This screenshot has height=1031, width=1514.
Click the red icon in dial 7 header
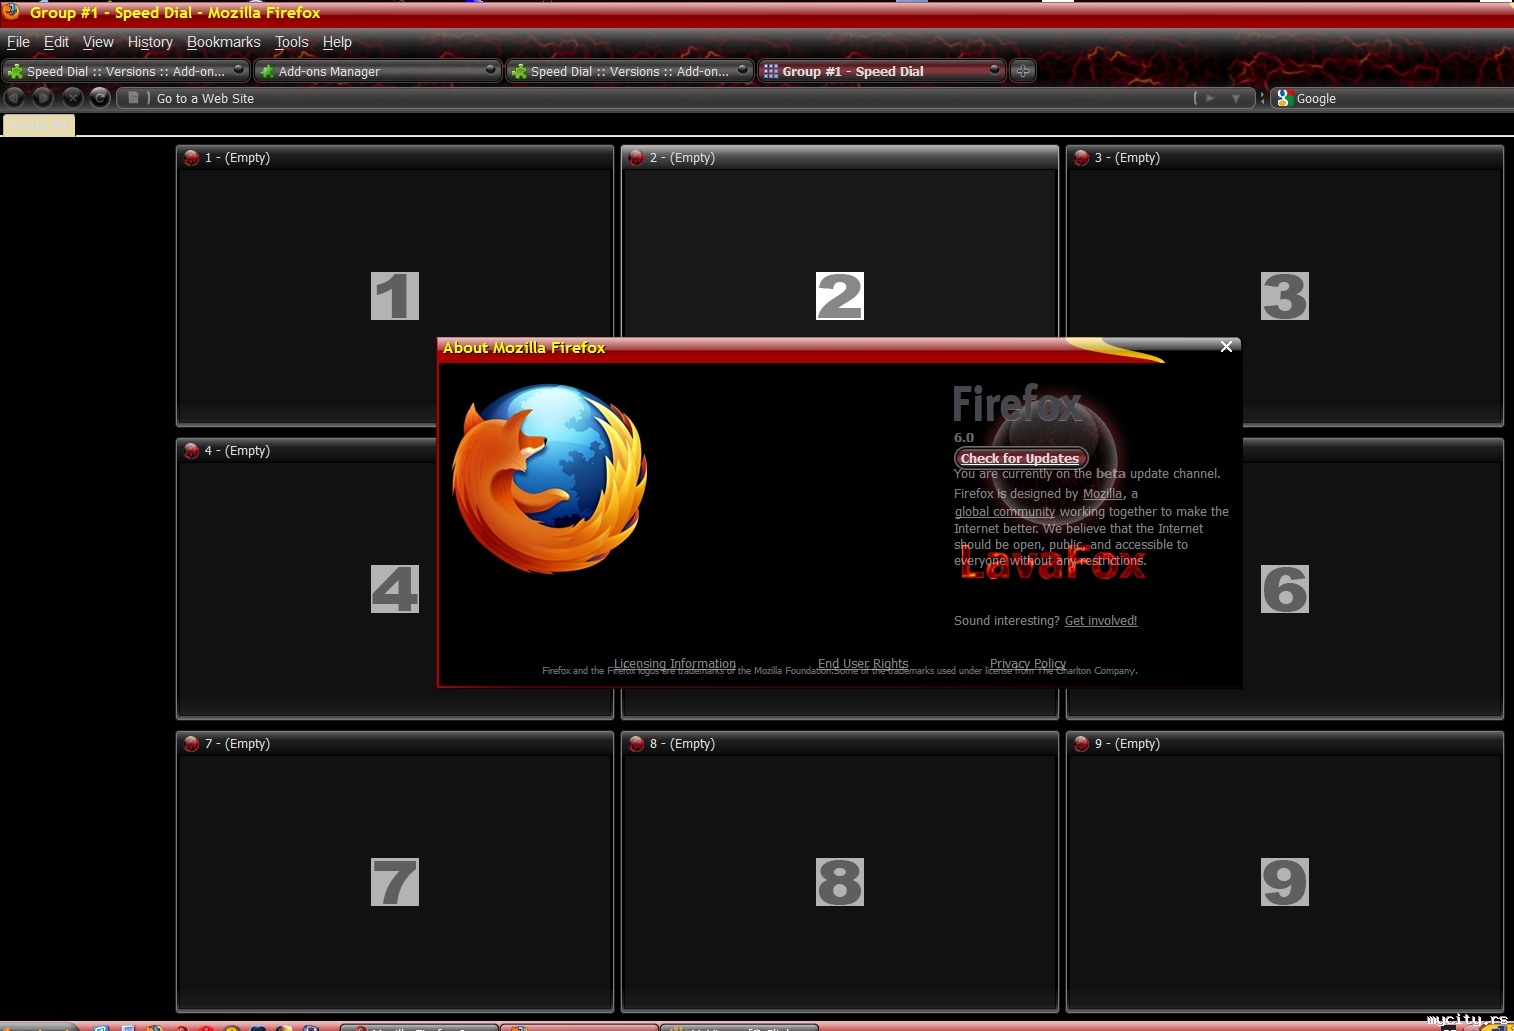point(192,744)
